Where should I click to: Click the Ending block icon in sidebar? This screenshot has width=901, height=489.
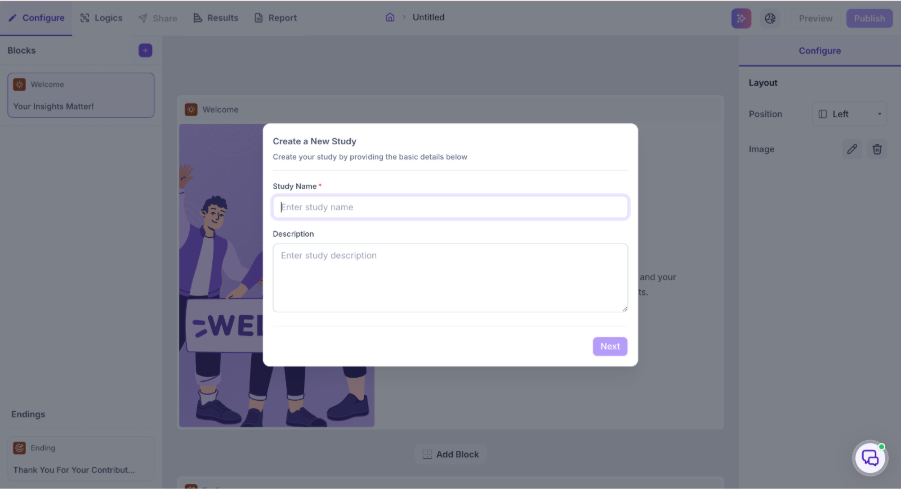19,448
